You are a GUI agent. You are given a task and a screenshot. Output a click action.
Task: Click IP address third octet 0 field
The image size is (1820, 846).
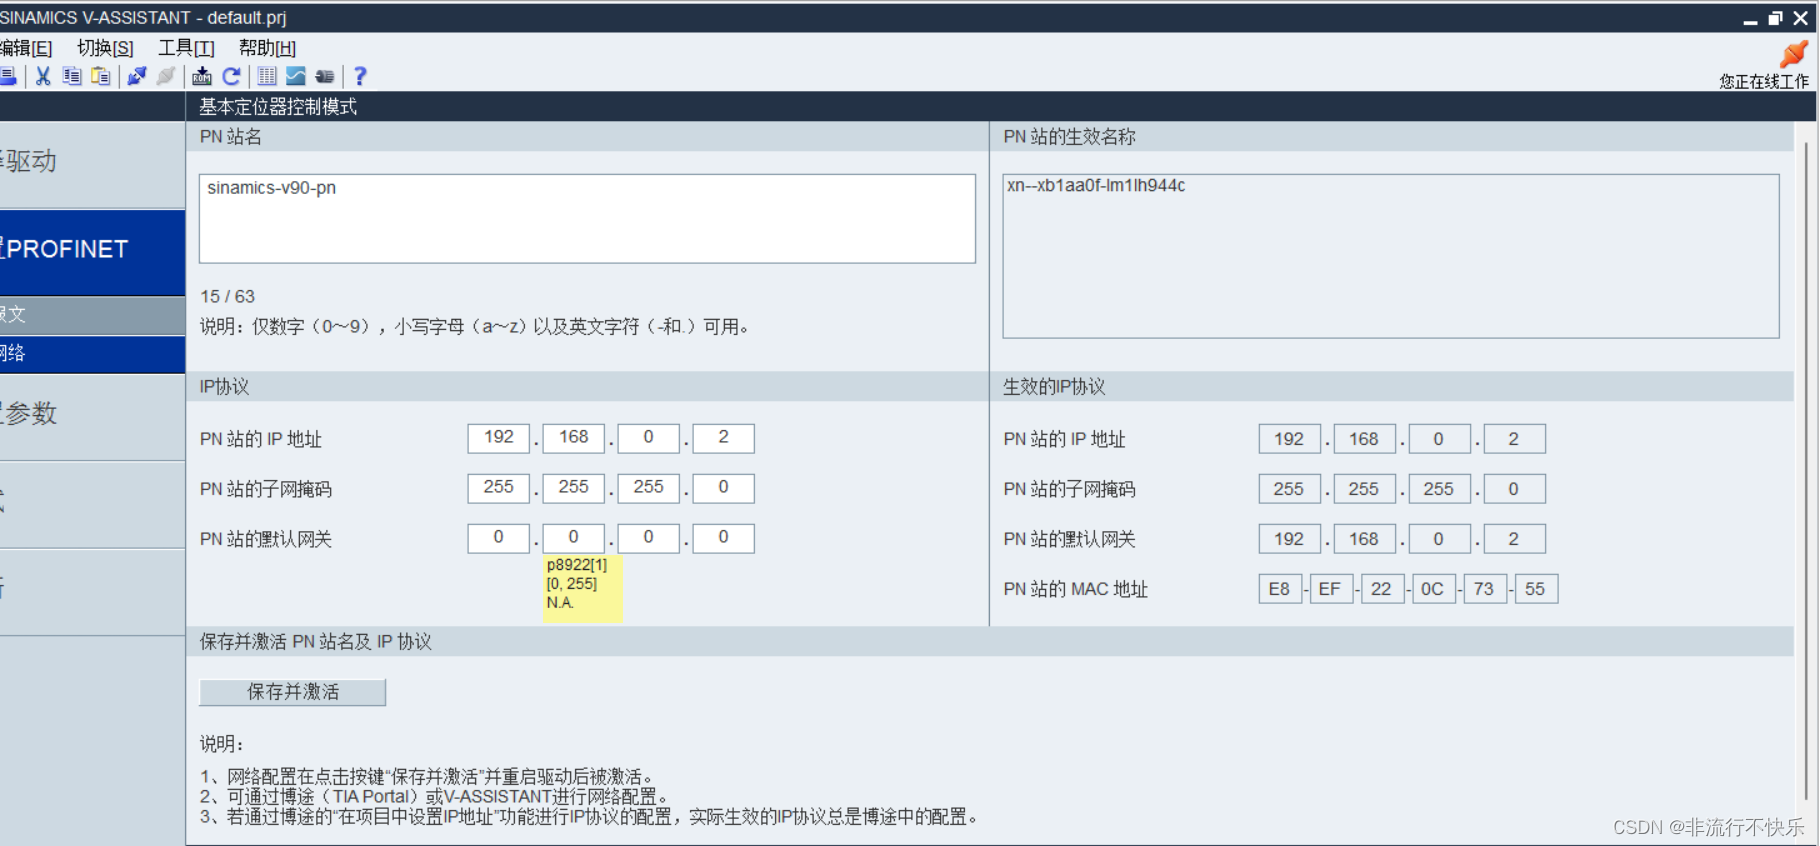pyautogui.click(x=648, y=438)
